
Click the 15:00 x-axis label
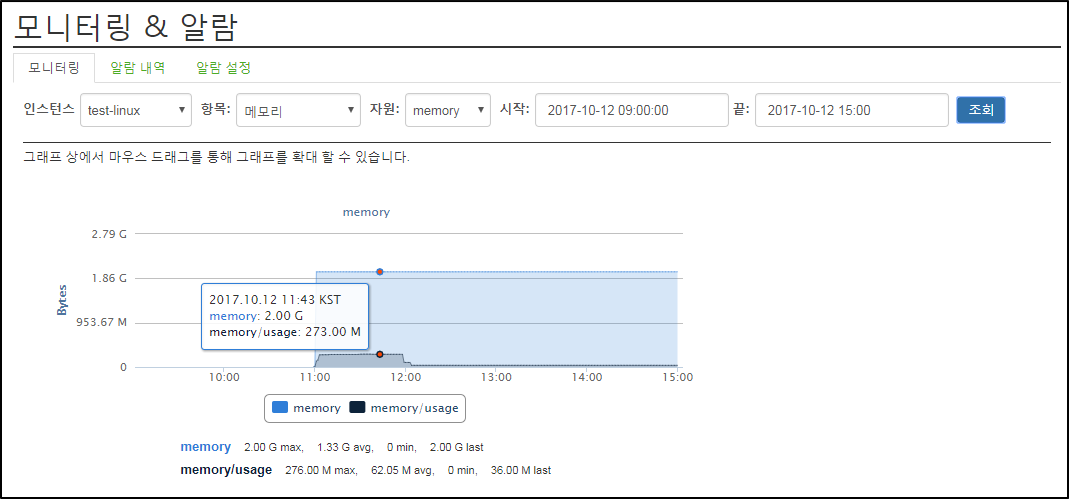[677, 376]
